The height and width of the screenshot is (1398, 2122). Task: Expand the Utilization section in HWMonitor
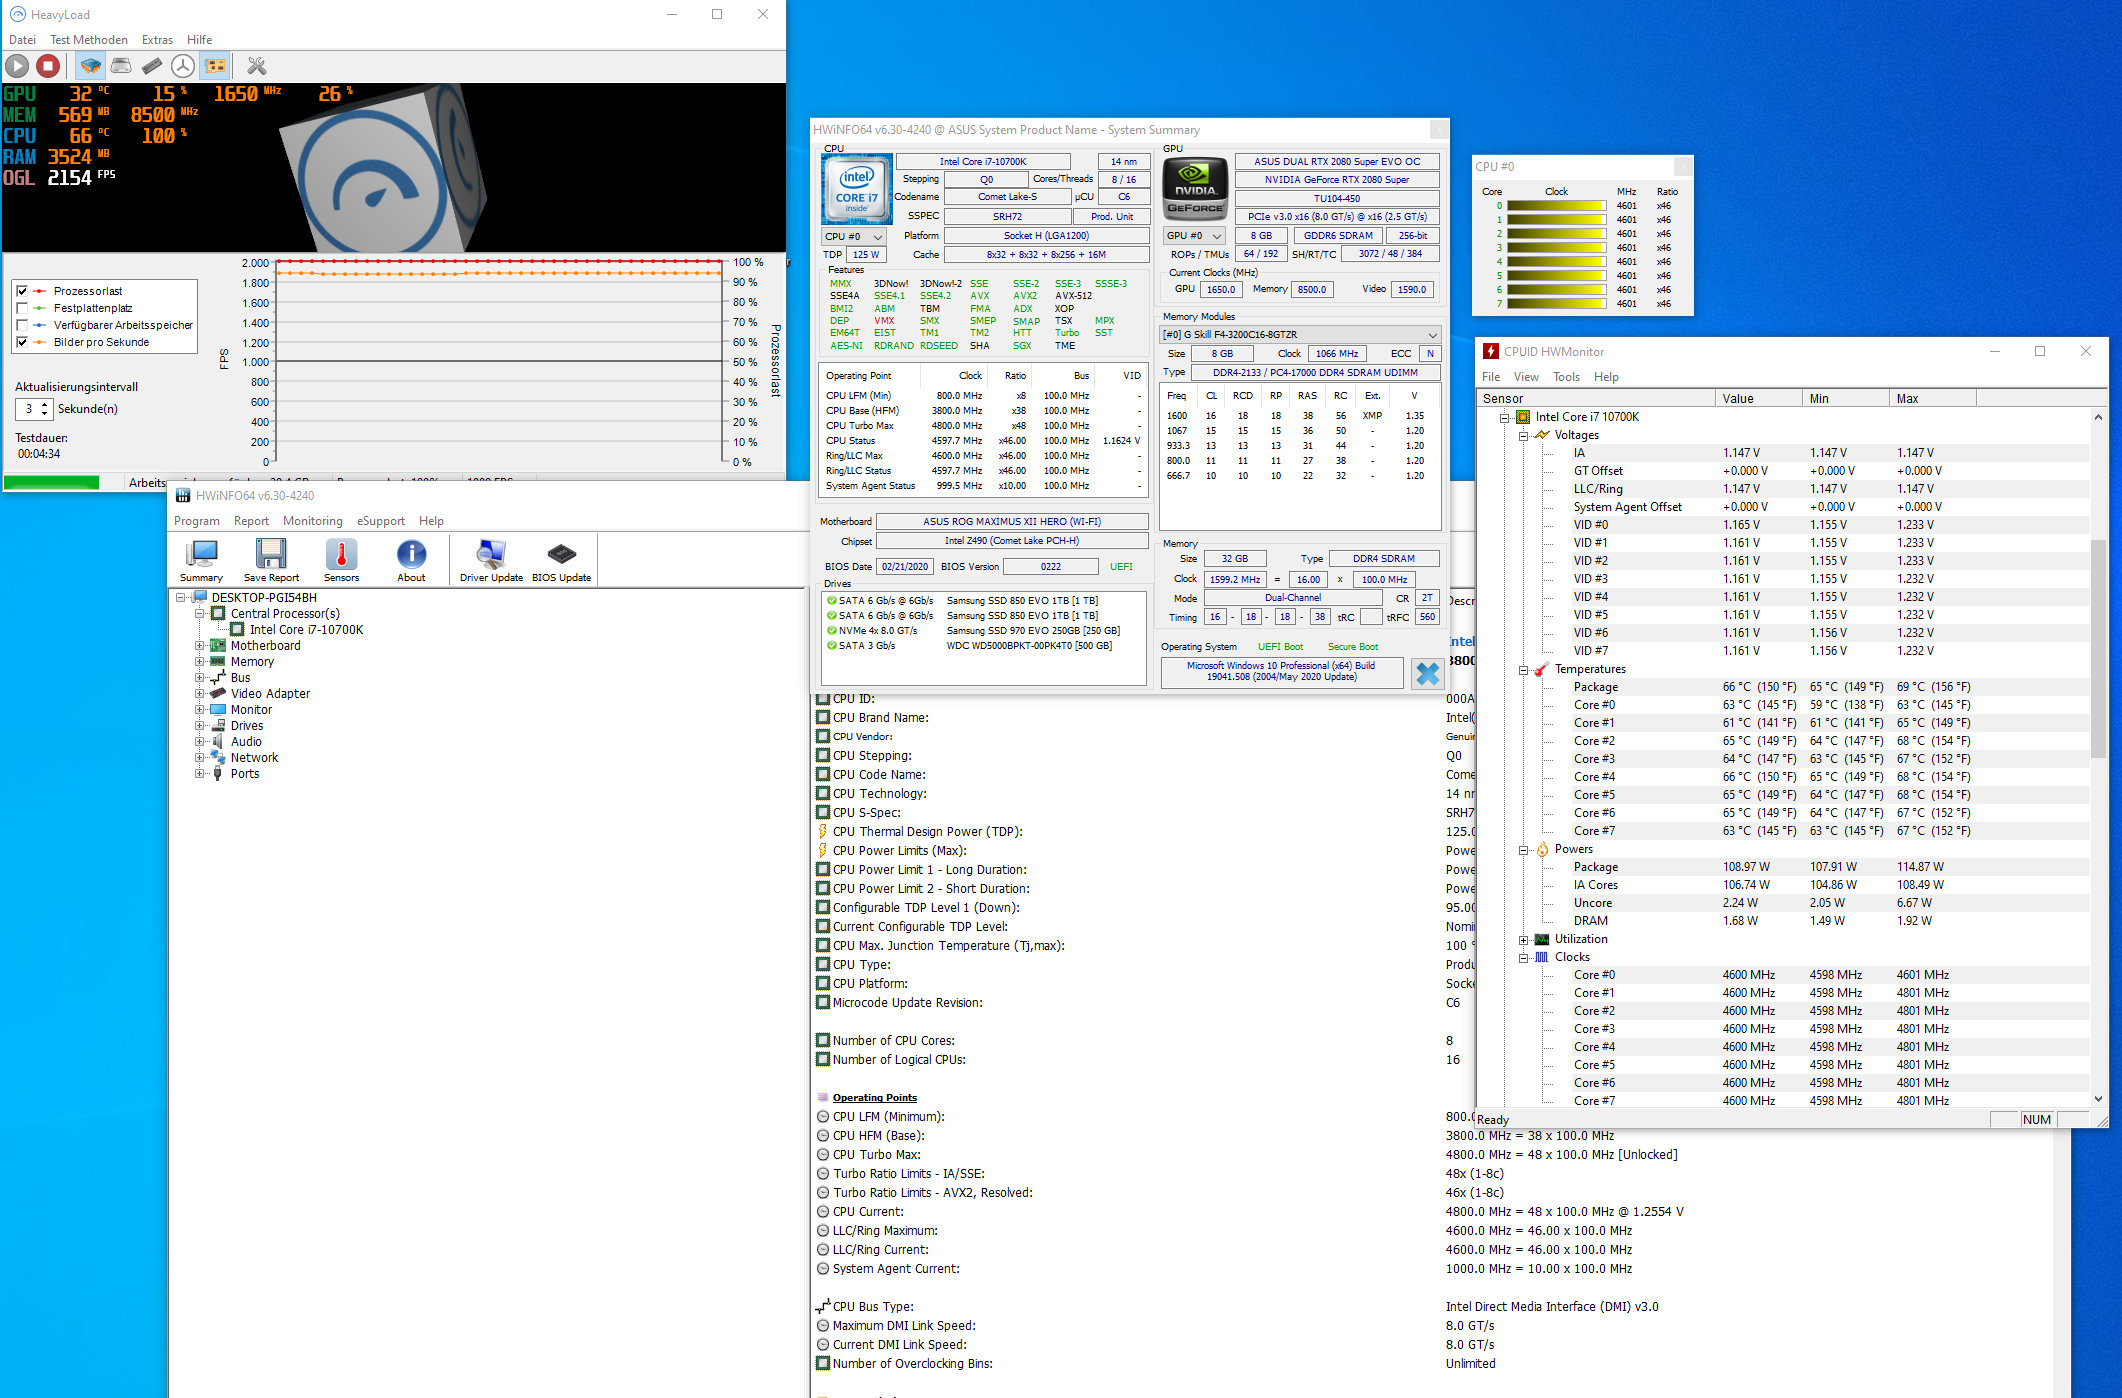[1523, 940]
